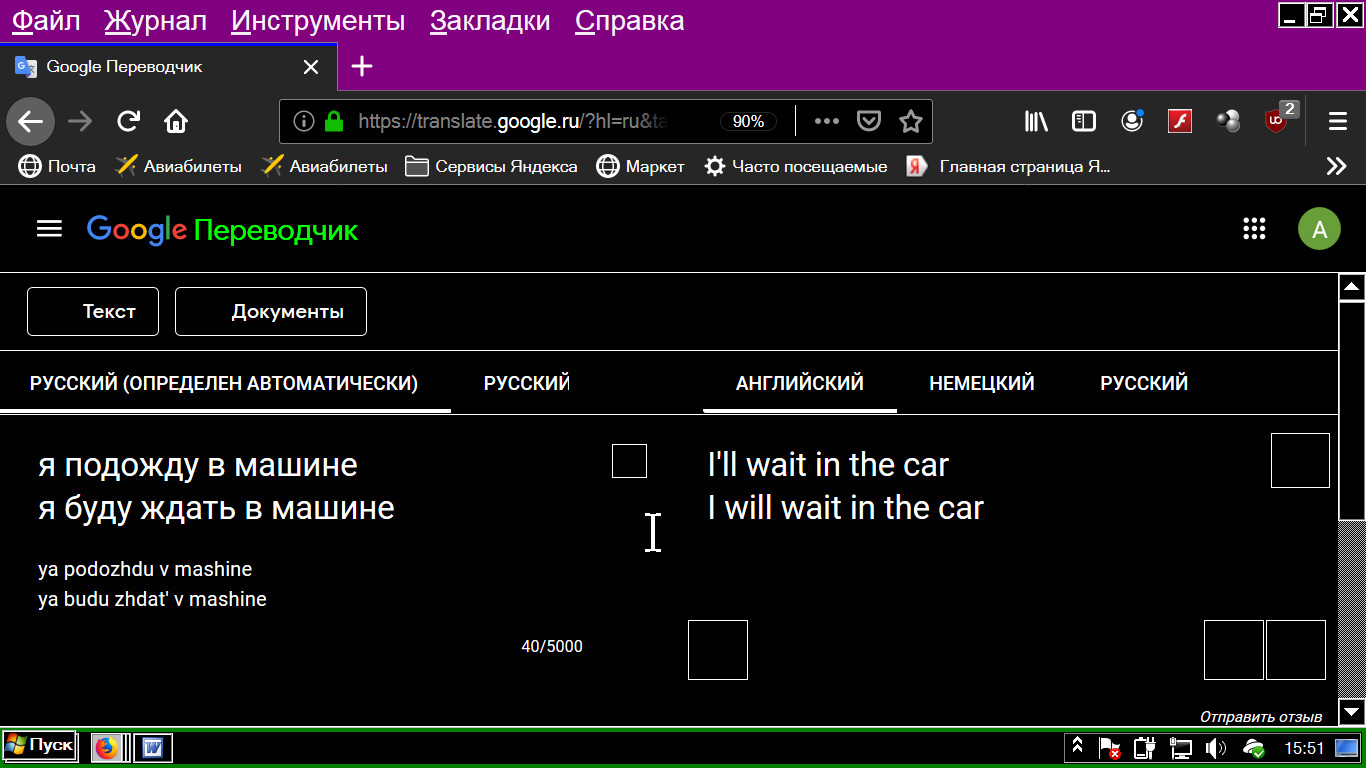1366x768 pixels.
Task: Open the volume speaker tray icon
Action: point(1216,747)
